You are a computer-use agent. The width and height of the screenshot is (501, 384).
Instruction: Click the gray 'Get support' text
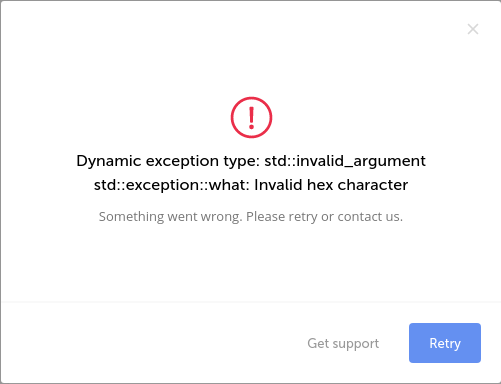pyautogui.click(x=343, y=343)
